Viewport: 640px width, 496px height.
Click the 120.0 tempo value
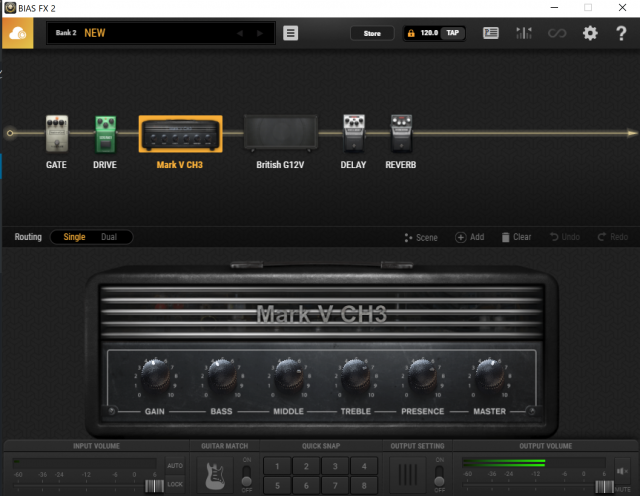[429, 33]
